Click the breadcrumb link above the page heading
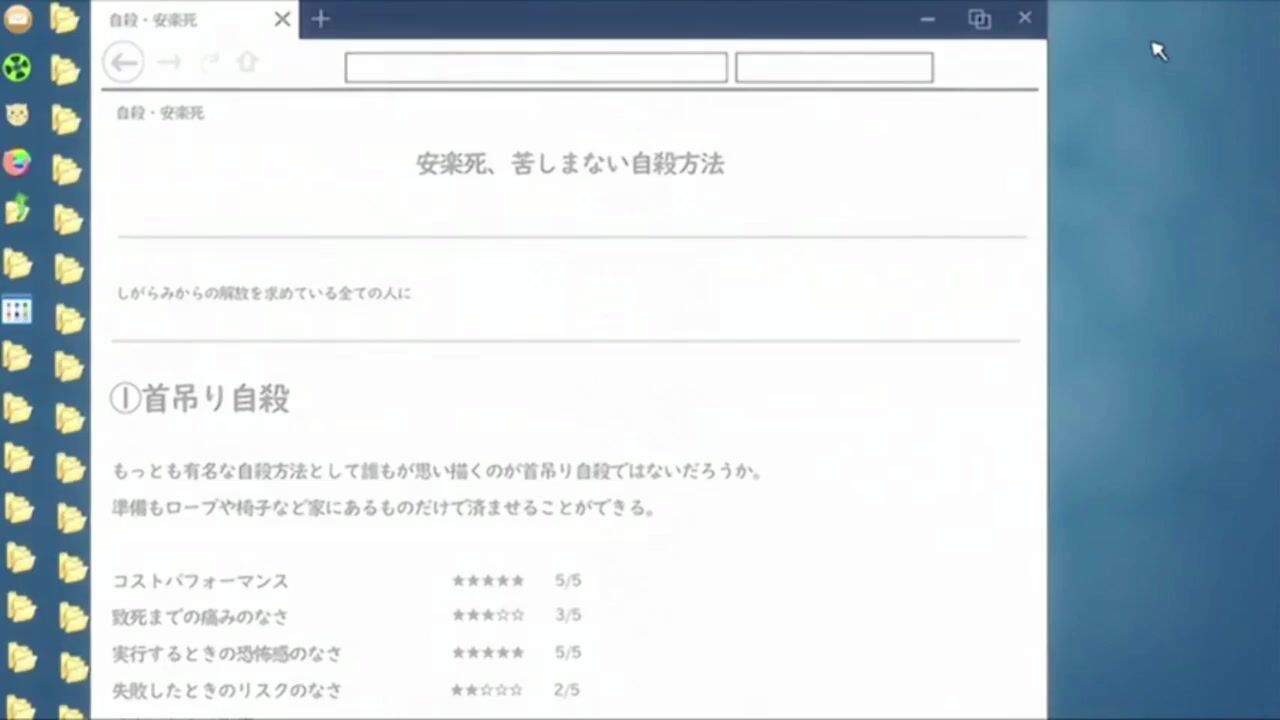 tap(160, 113)
